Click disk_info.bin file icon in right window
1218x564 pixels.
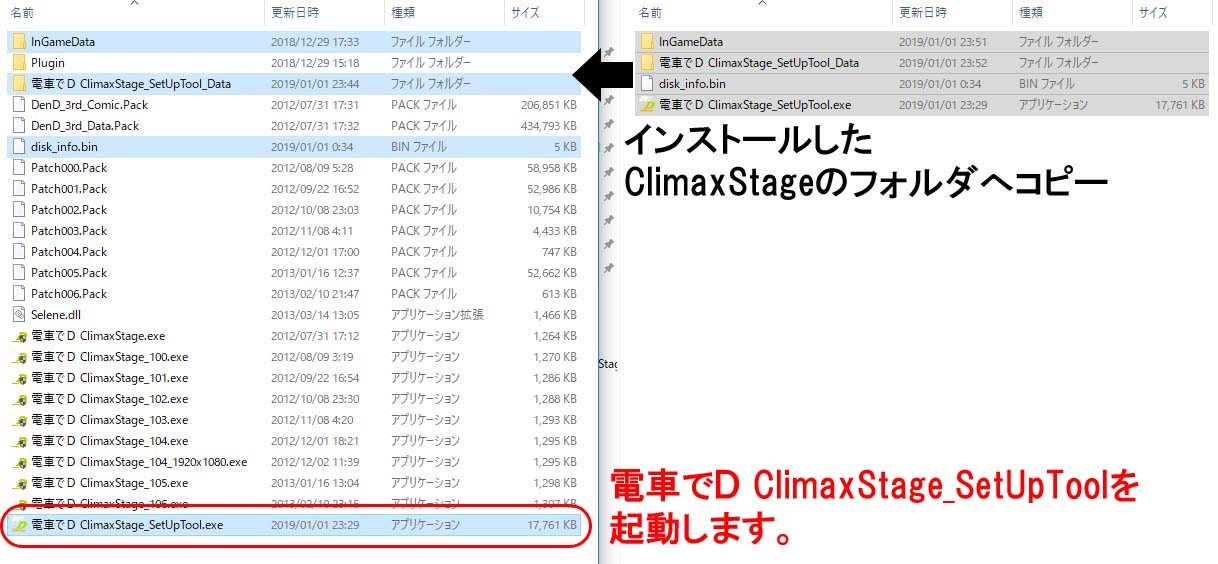[x=647, y=84]
